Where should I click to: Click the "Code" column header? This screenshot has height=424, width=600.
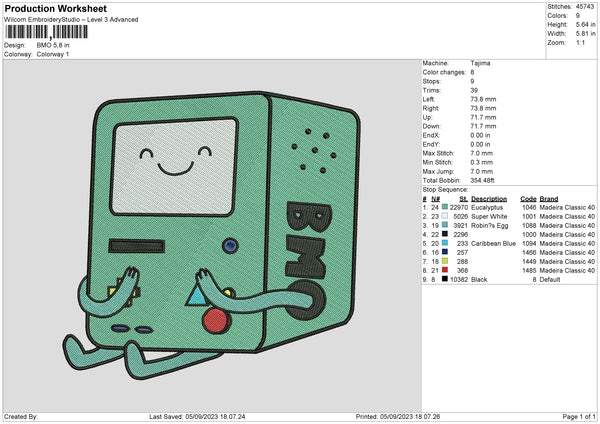(x=528, y=199)
